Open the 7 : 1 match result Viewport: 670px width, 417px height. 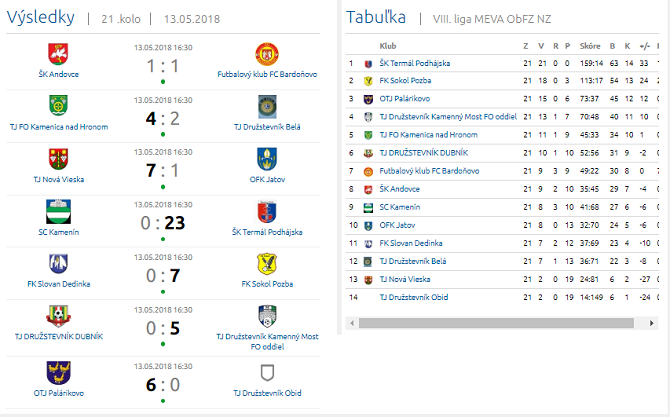pyautogui.click(x=163, y=170)
